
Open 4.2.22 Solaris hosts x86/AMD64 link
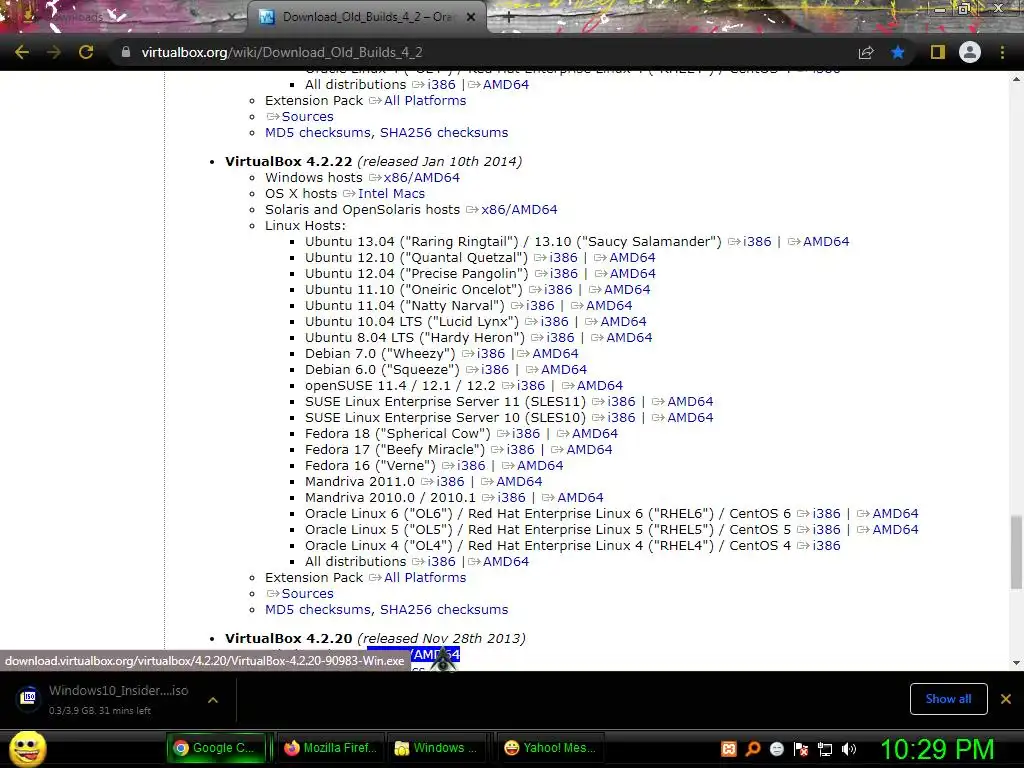[519, 210]
